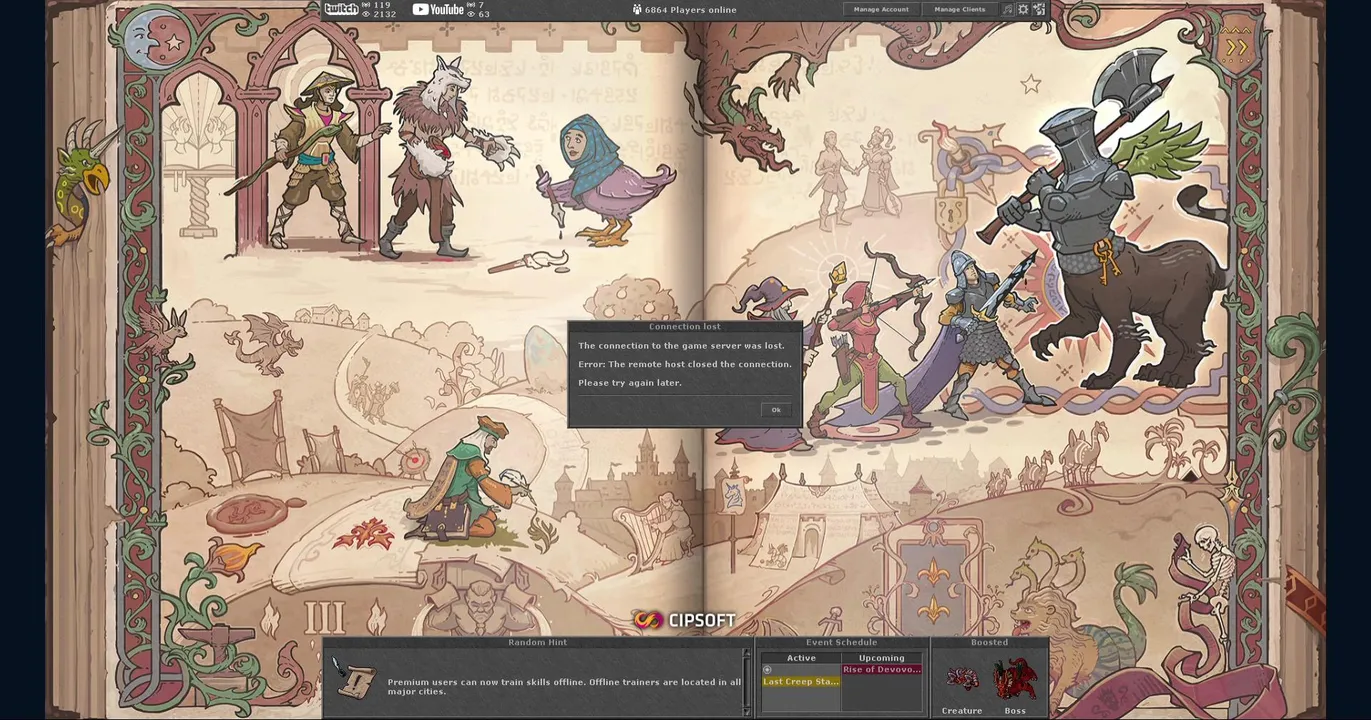Open Manage Account

pos(881,9)
